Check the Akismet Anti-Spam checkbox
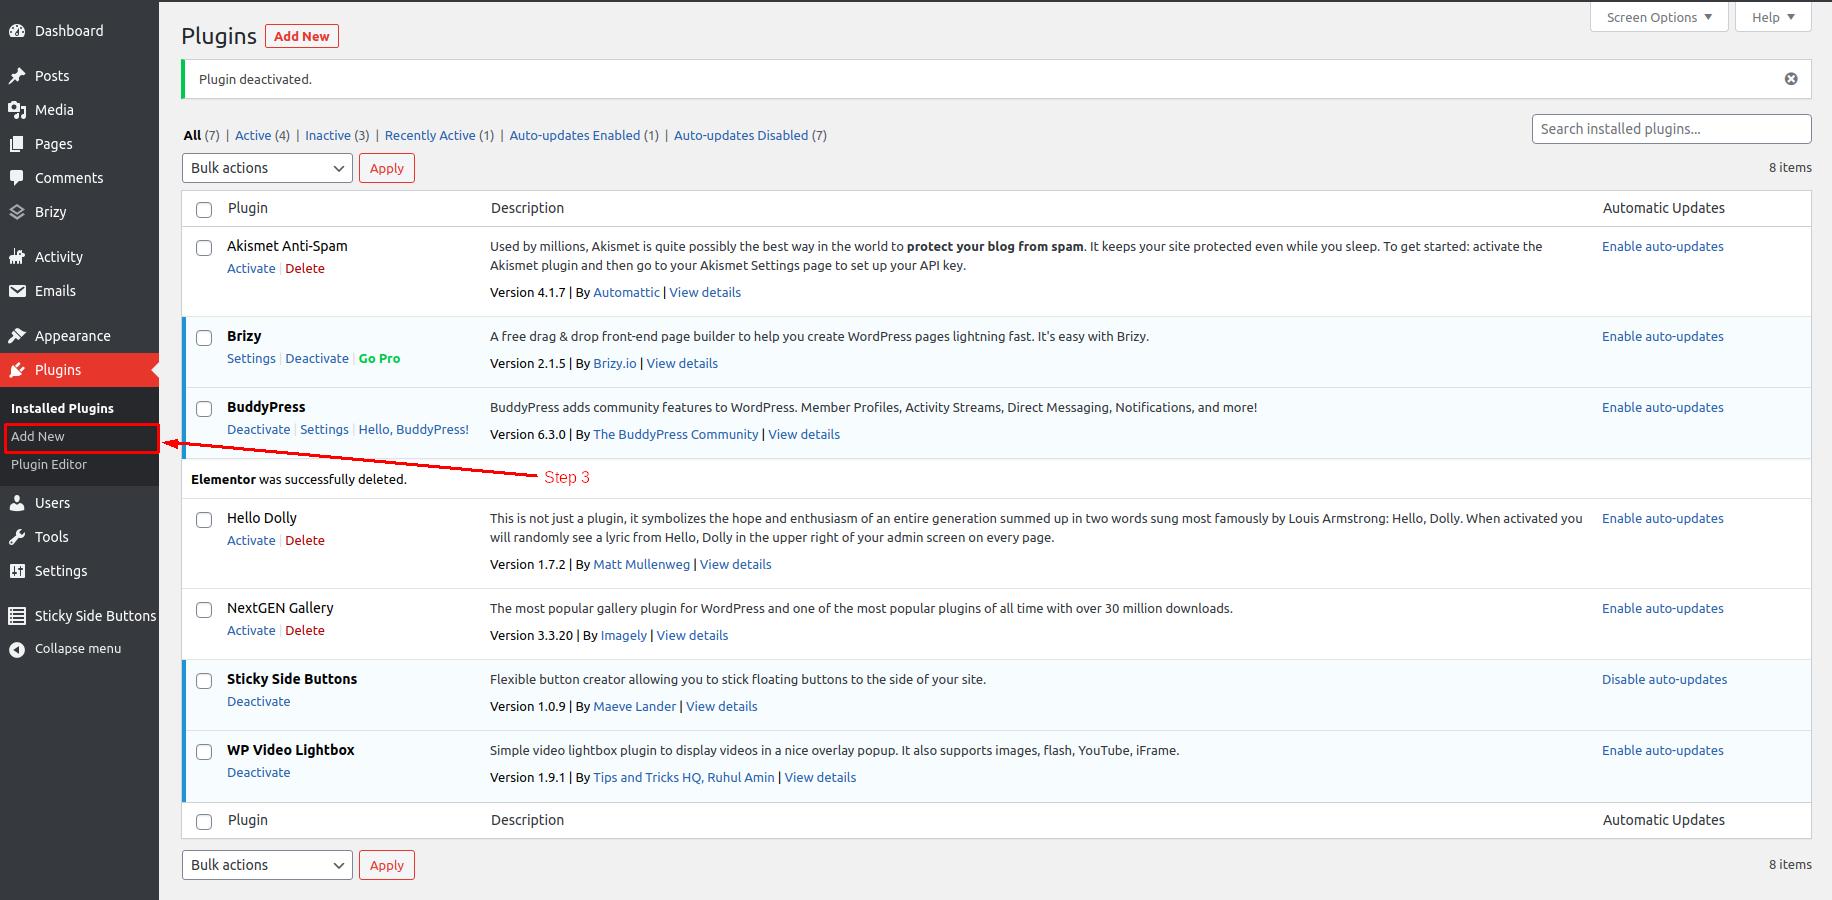 (x=204, y=247)
